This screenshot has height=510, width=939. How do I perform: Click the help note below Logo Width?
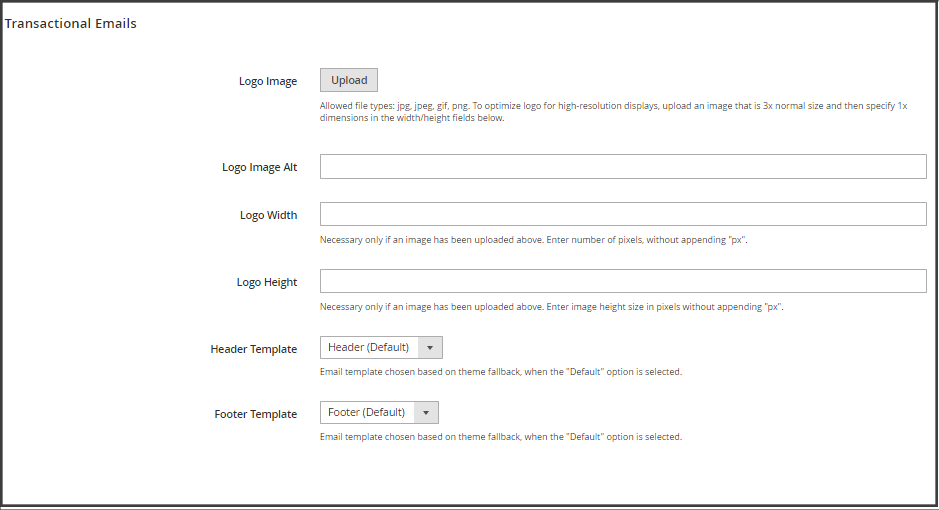point(533,240)
